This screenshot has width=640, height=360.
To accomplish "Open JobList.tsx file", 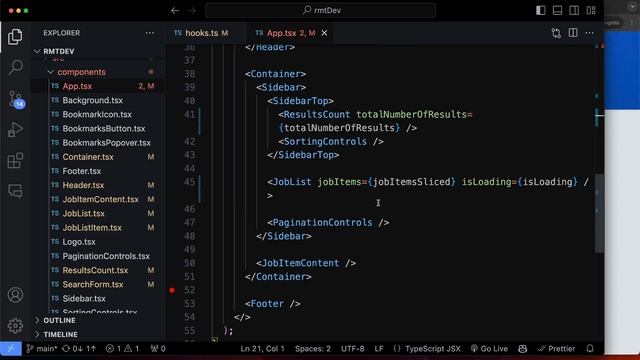I will (x=98, y=213).
